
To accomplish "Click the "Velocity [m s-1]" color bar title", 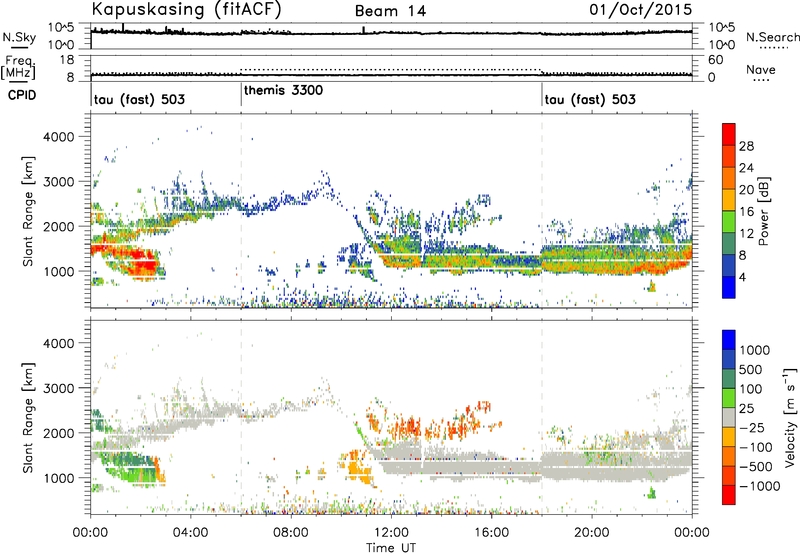I will pos(790,417).
